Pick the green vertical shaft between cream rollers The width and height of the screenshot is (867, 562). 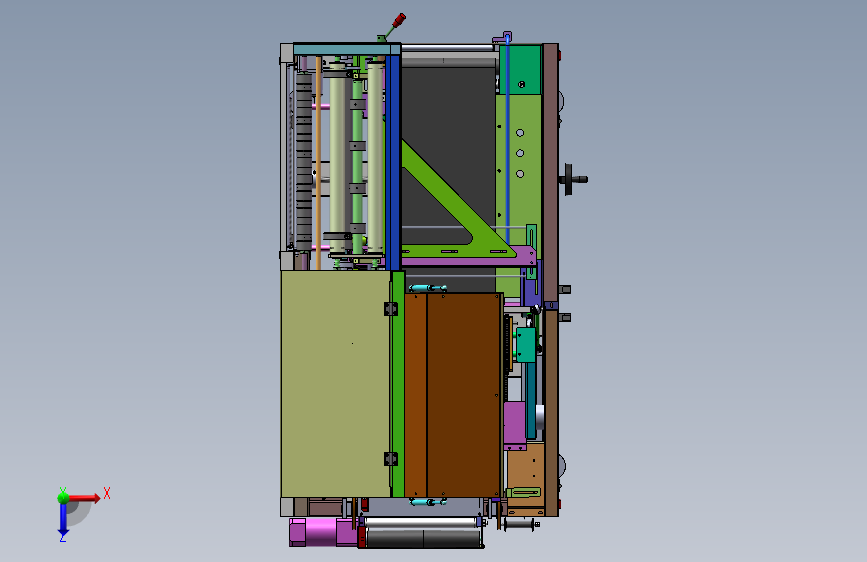(x=357, y=166)
